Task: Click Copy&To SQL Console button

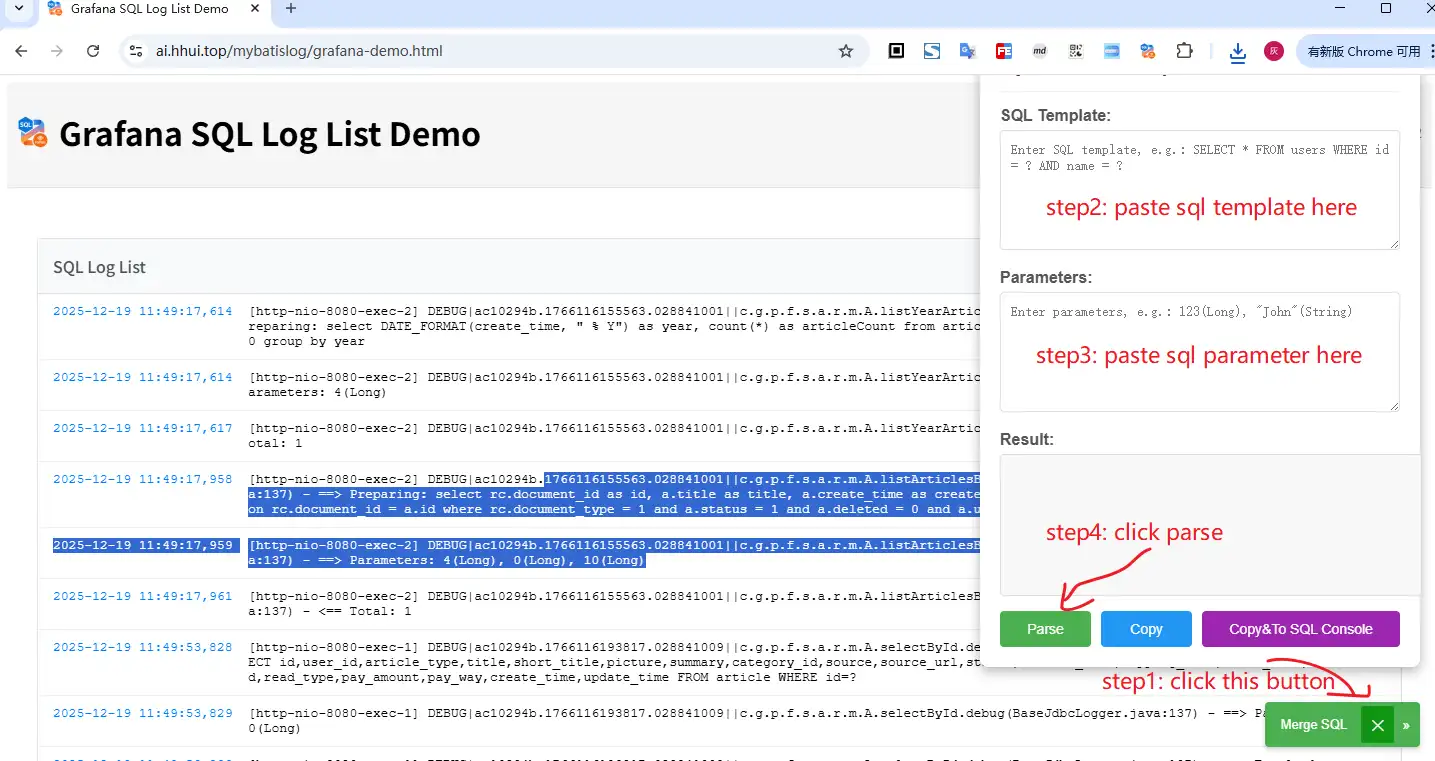Action: click(1300, 629)
